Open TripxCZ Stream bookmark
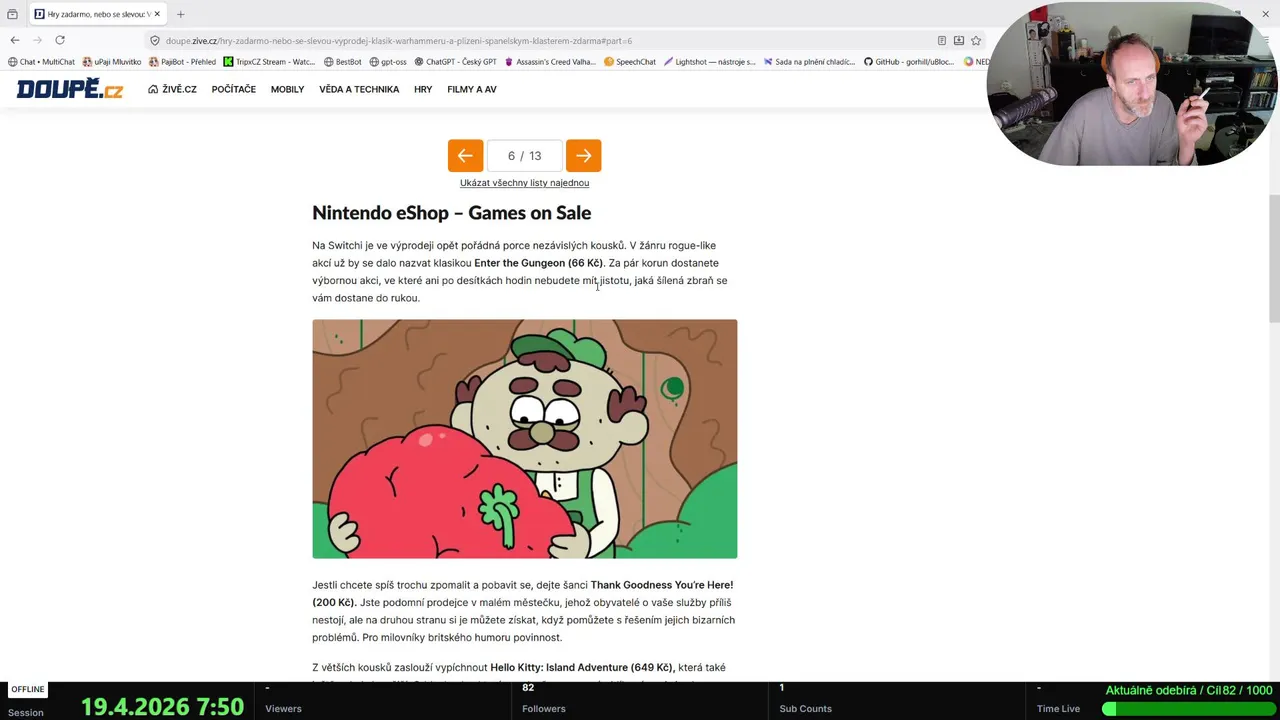 click(269, 62)
